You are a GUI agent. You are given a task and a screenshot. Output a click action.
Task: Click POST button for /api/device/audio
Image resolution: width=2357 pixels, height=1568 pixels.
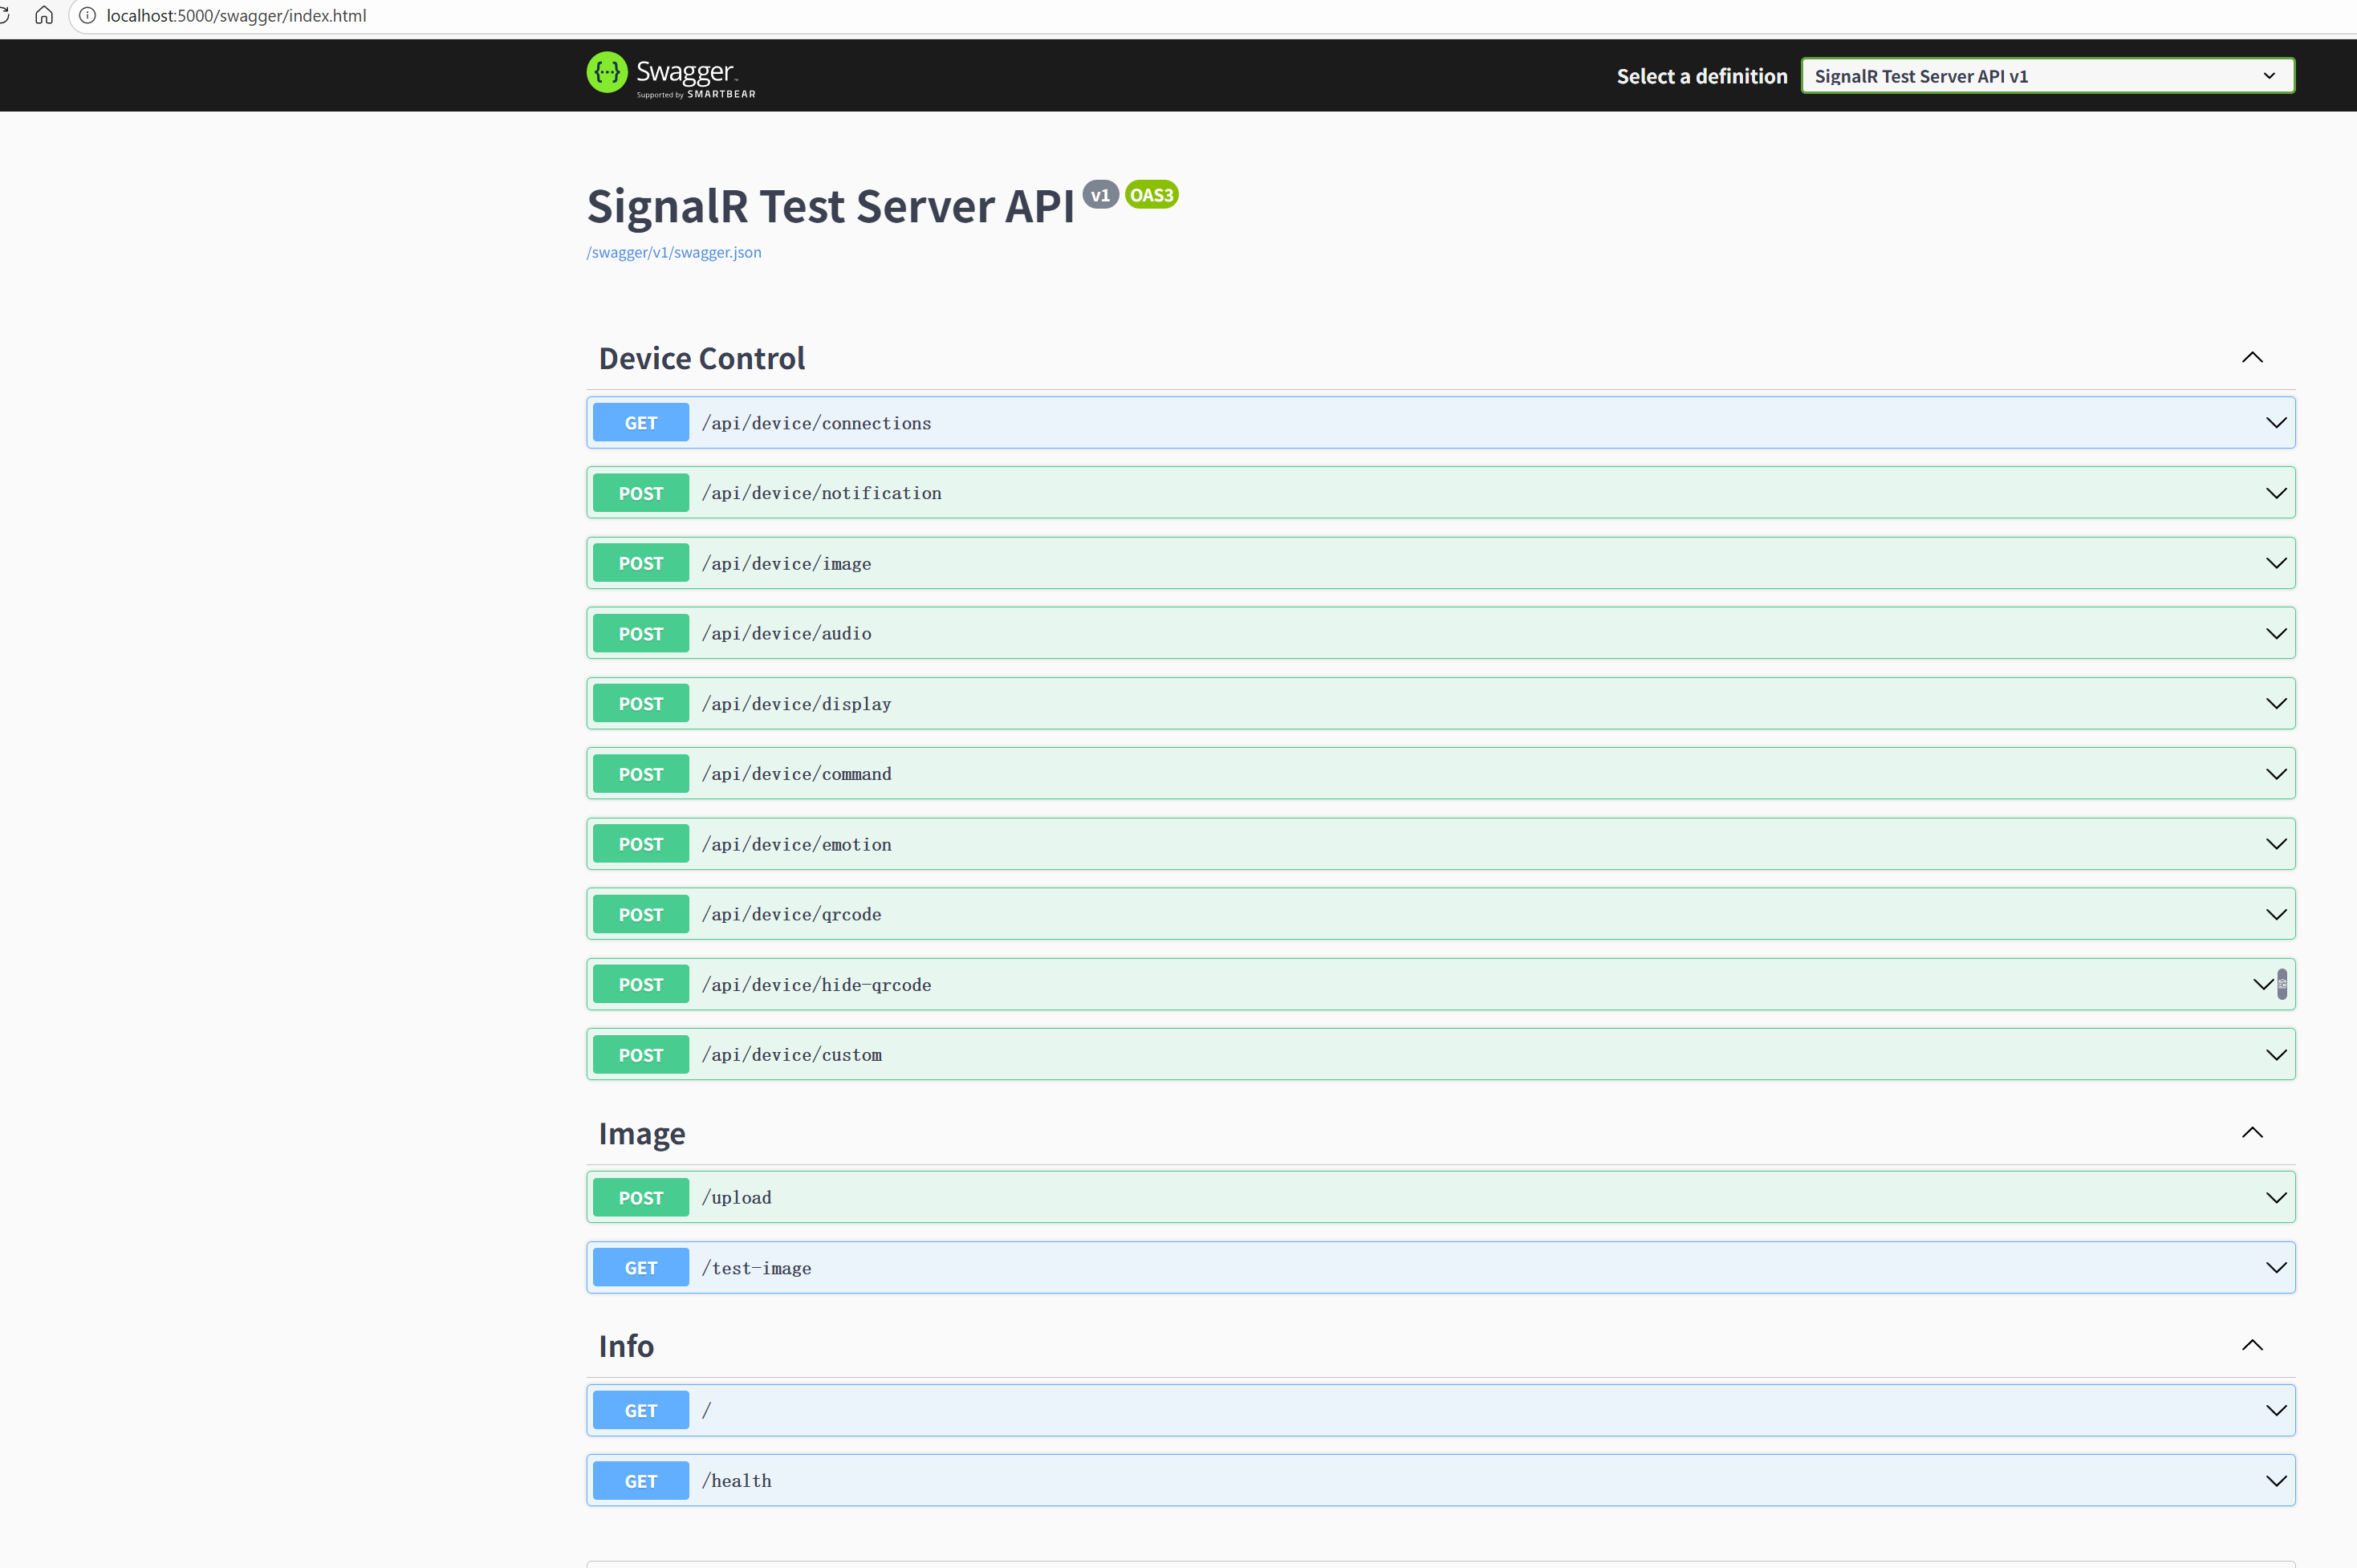click(x=640, y=633)
